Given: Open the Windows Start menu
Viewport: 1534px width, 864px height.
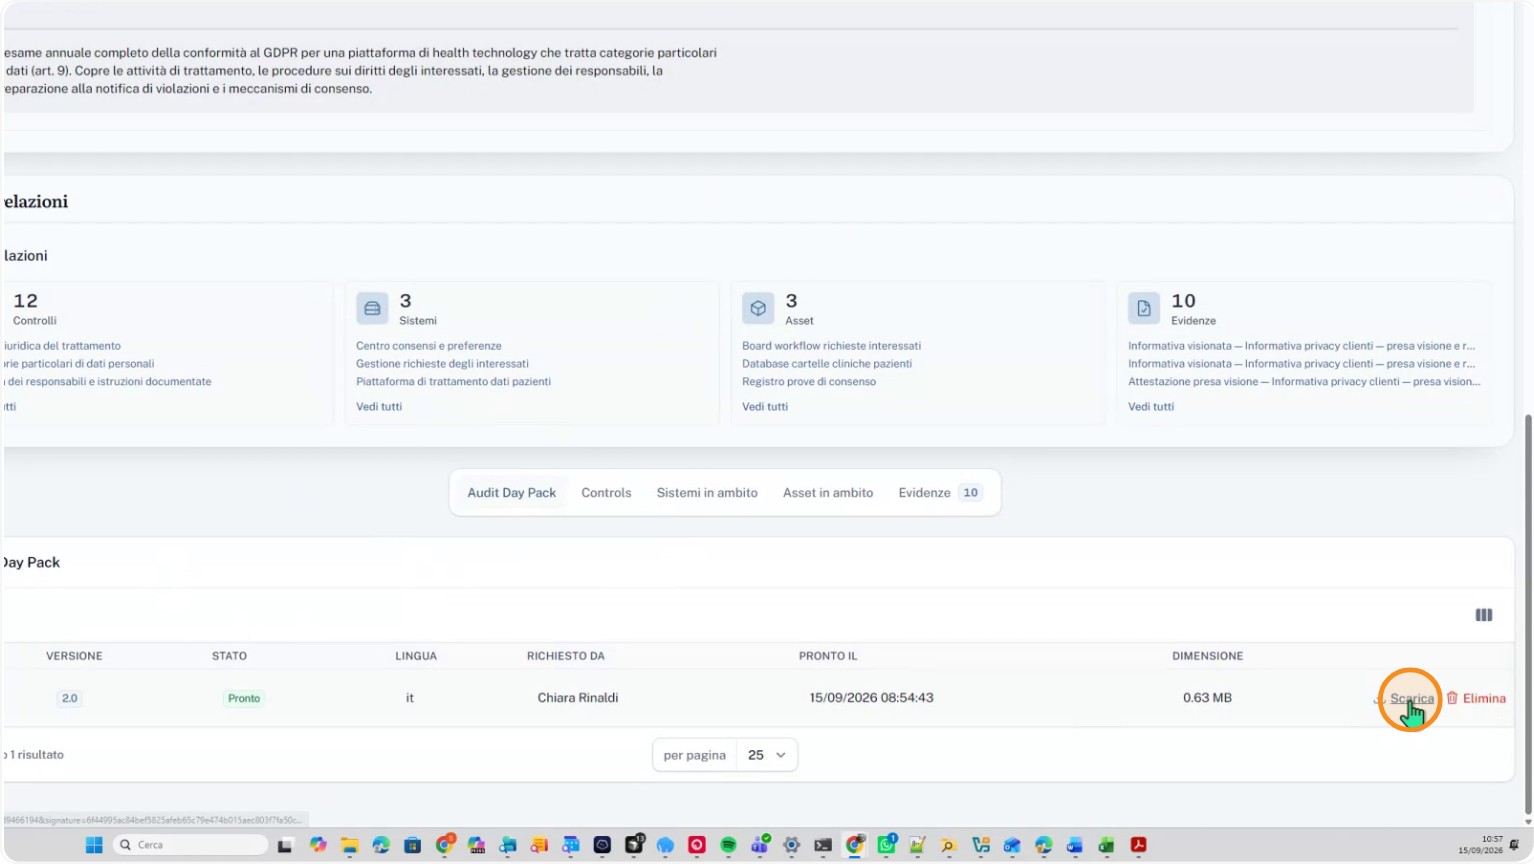Looking at the screenshot, I should pos(94,845).
